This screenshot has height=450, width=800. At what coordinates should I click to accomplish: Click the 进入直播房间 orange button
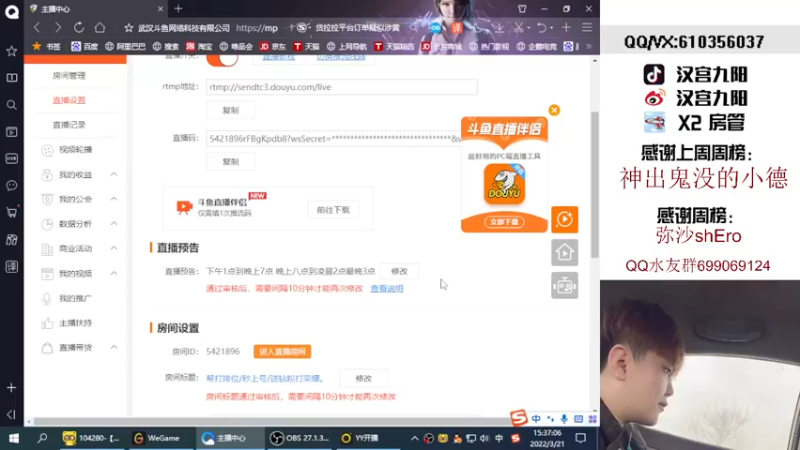coord(282,352)
